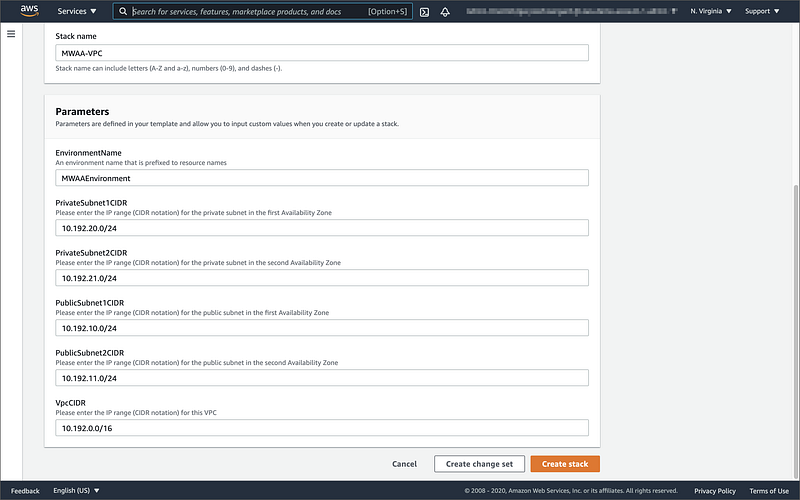This screenshot has width=800, height=500.
Task: Open the N. Virginia region selector
Action: coord(711,11)
